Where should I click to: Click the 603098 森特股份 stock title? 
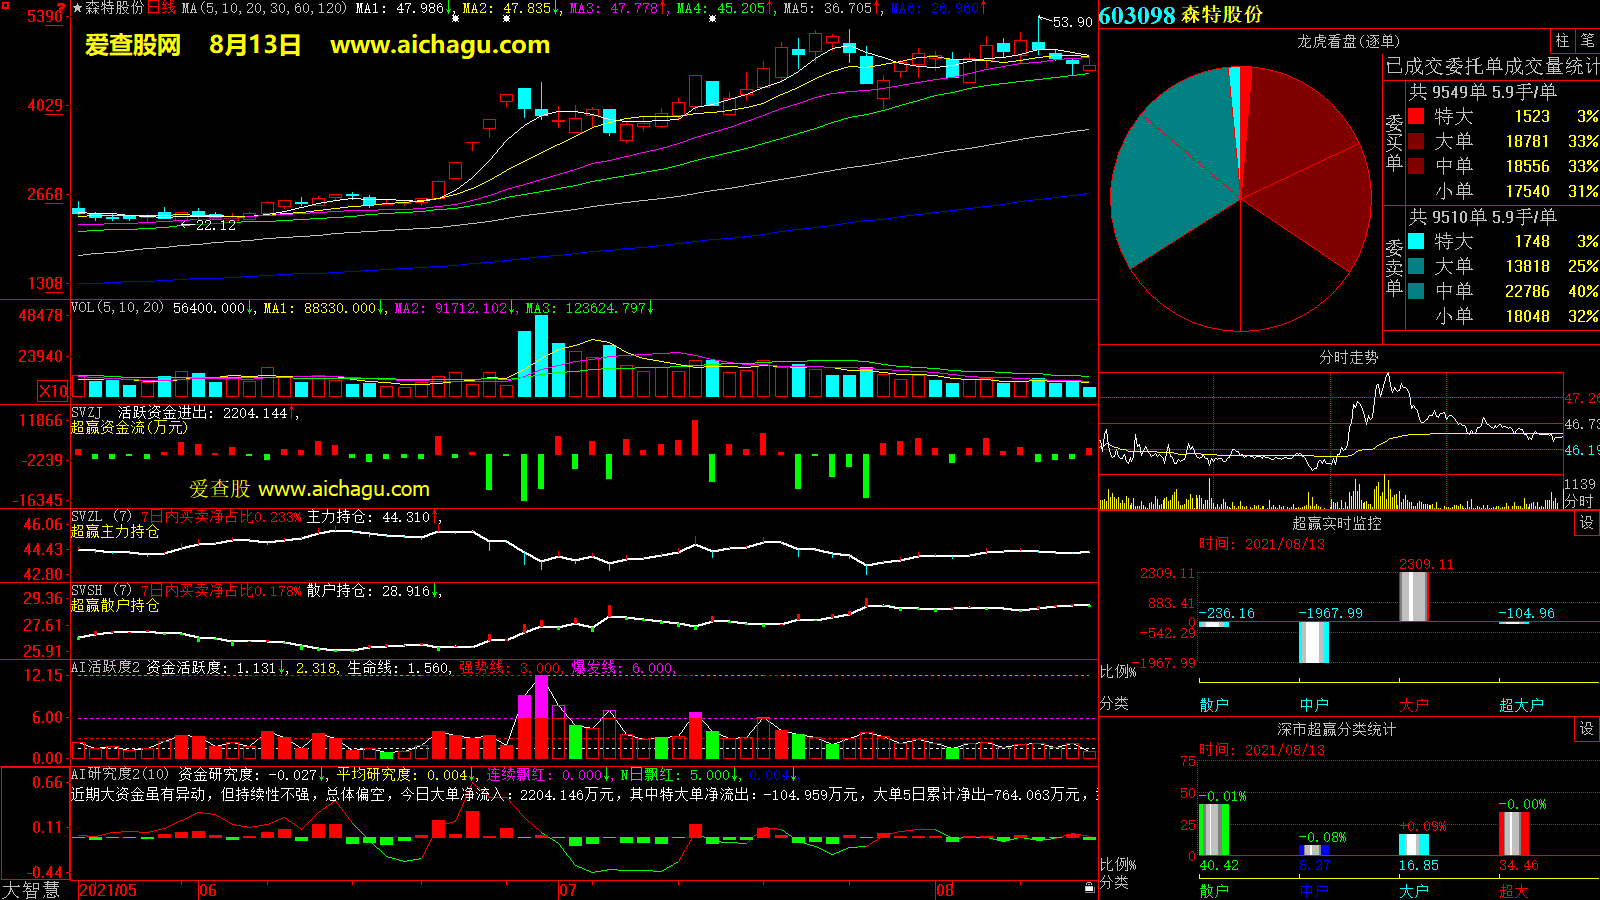(x=1180, y=15)
